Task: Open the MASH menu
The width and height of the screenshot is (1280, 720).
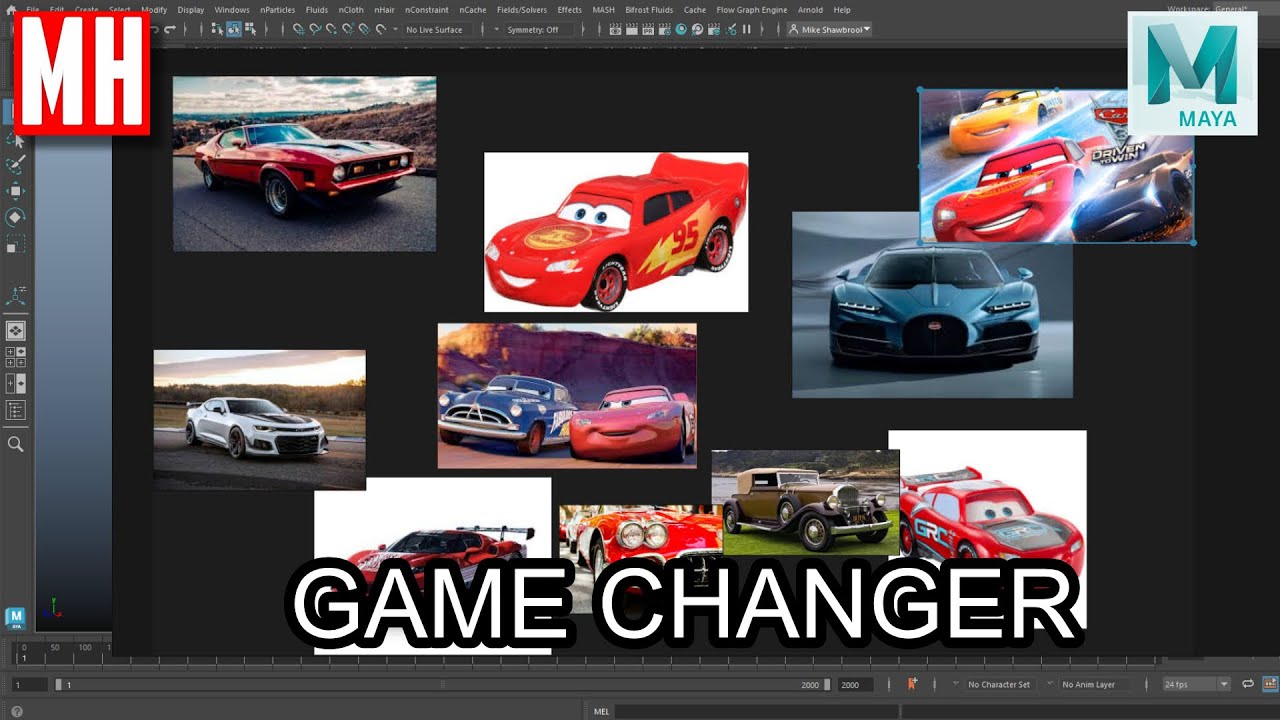Action: pos(603,10)
